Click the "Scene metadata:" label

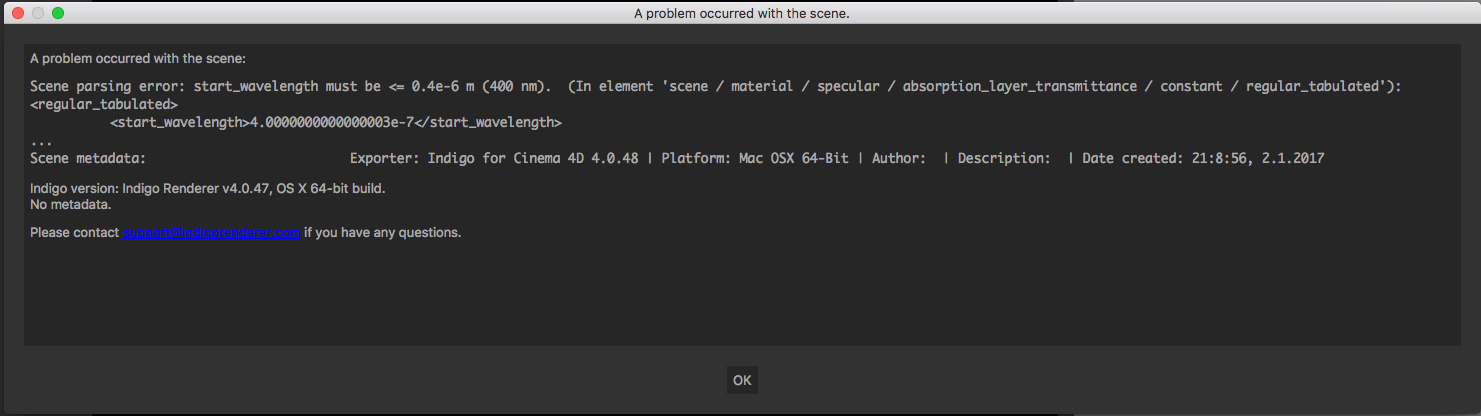point(88,158)
